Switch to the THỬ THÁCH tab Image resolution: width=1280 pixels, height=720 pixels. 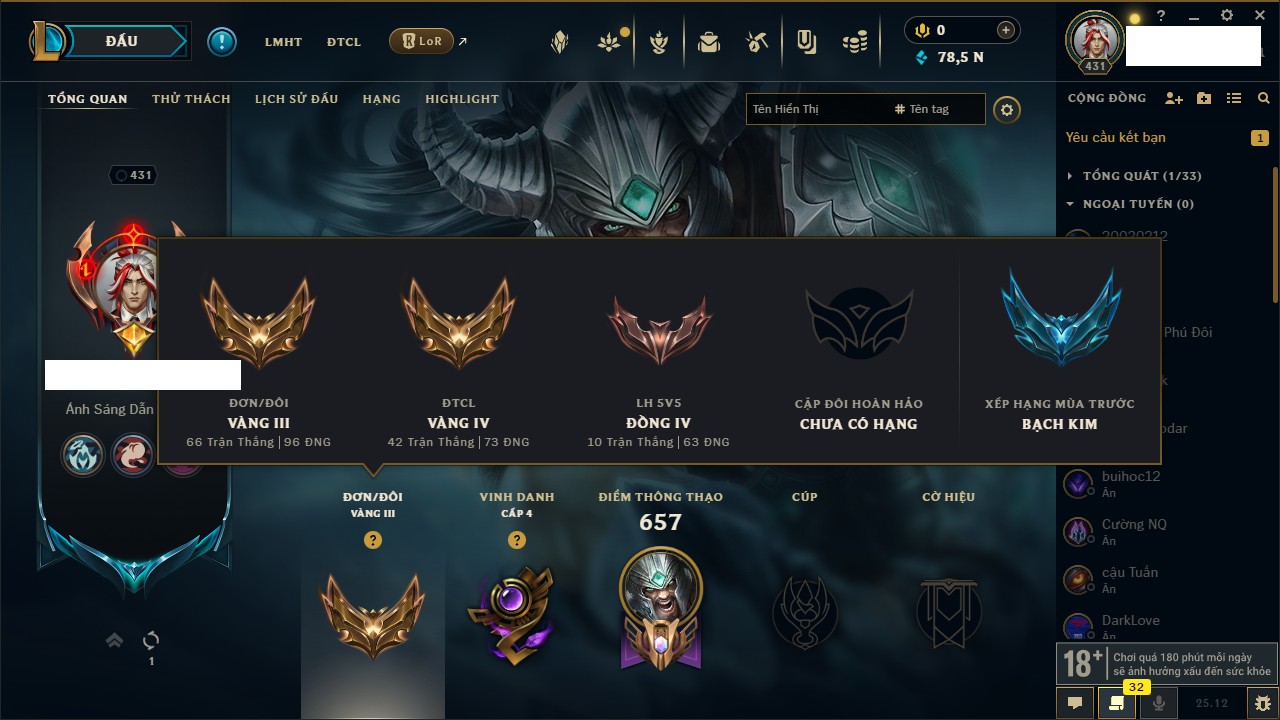[x=191, y=99]
